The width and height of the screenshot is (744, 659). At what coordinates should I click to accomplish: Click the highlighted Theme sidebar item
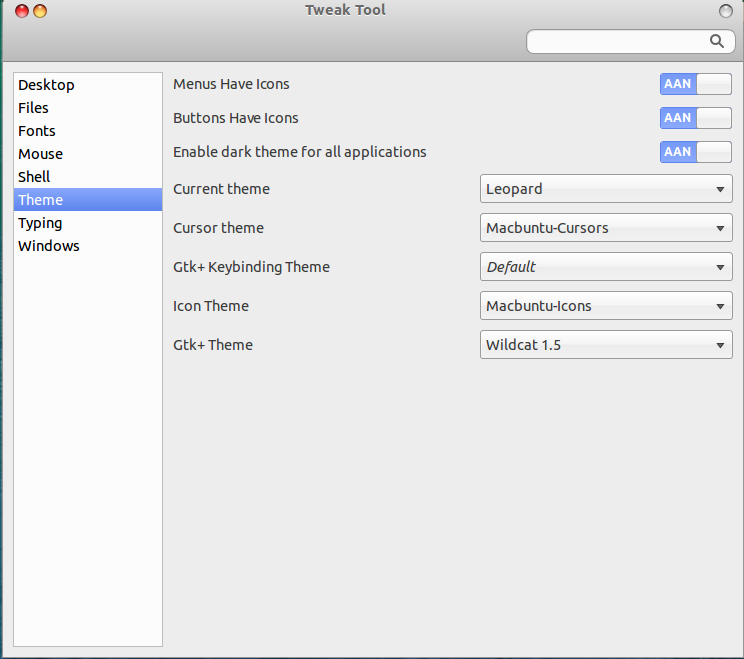coord(40,200)
